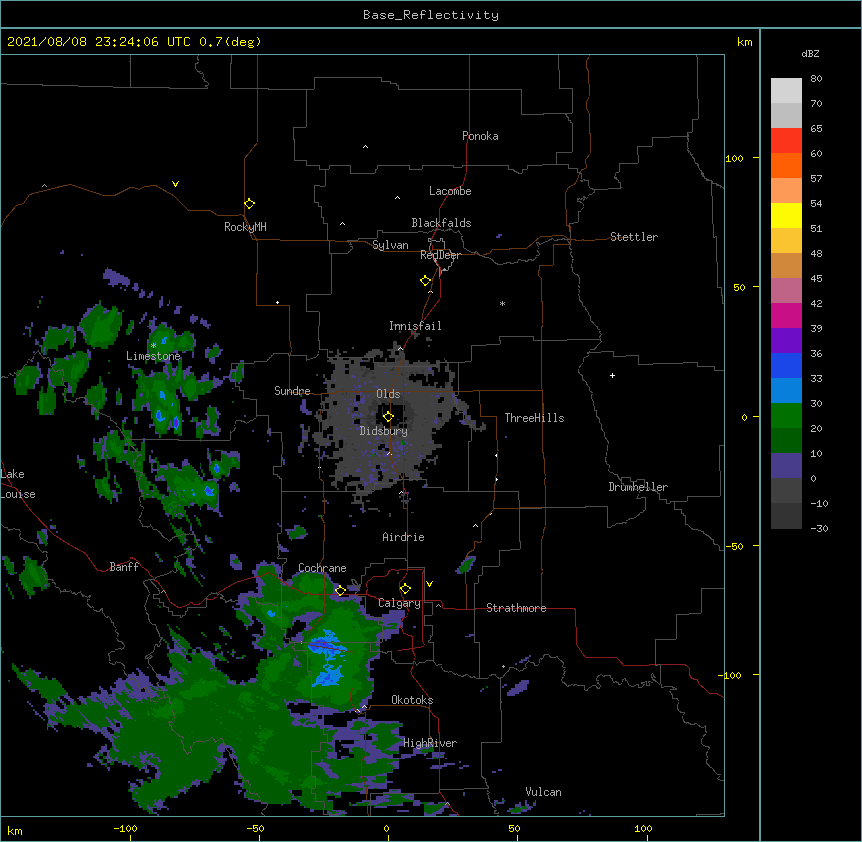The width and height of the screenshot is (862, 842).
Task: Click the green 30 dBZ legend swatch
Action: click(x=786, y=416)
